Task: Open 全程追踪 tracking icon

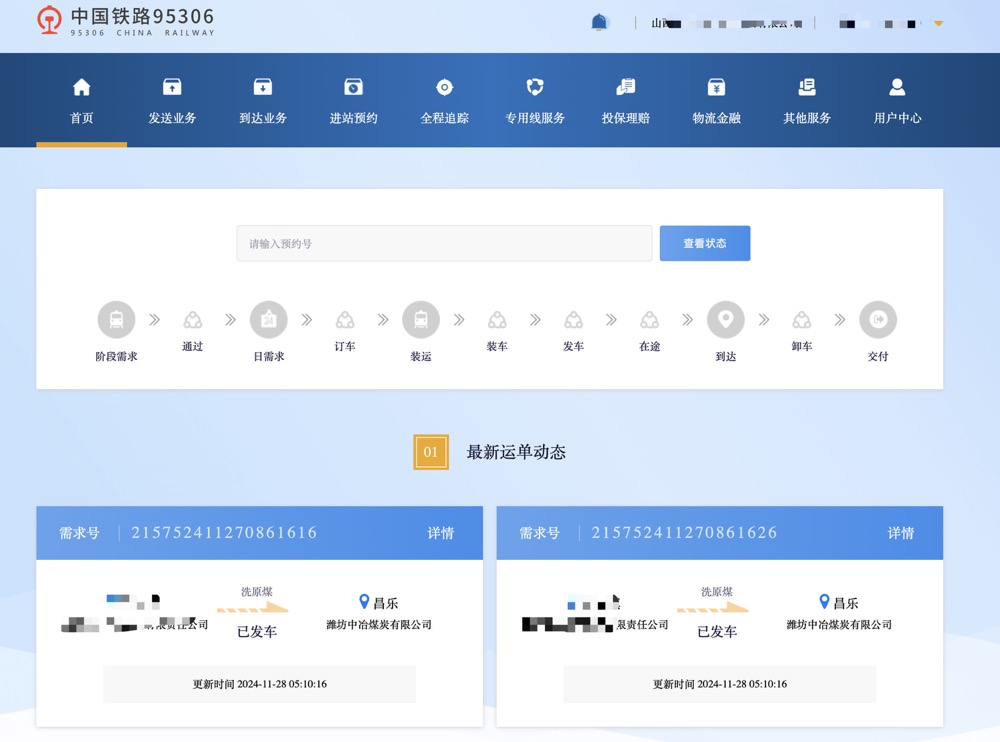Action: tap(444, 88)
